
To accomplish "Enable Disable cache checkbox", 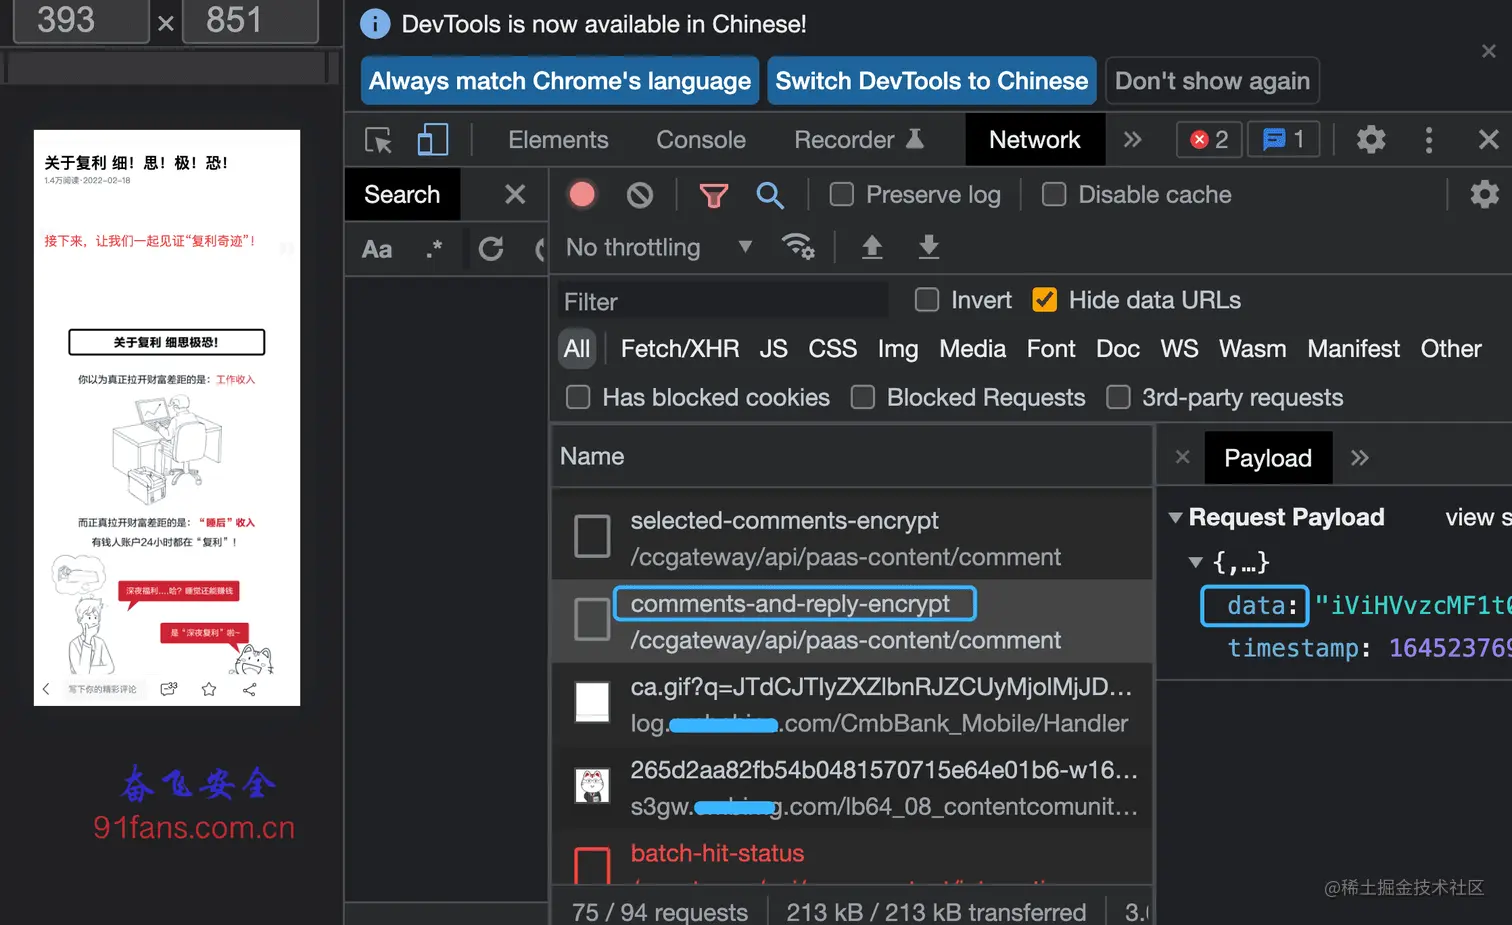I will pyautogui.click(x=1054, y=194).
